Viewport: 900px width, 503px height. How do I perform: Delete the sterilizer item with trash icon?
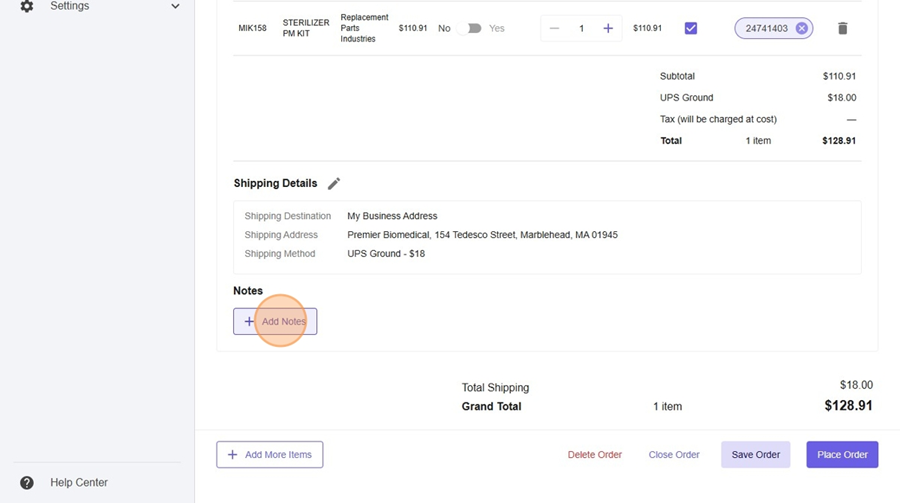coord(842,29)
